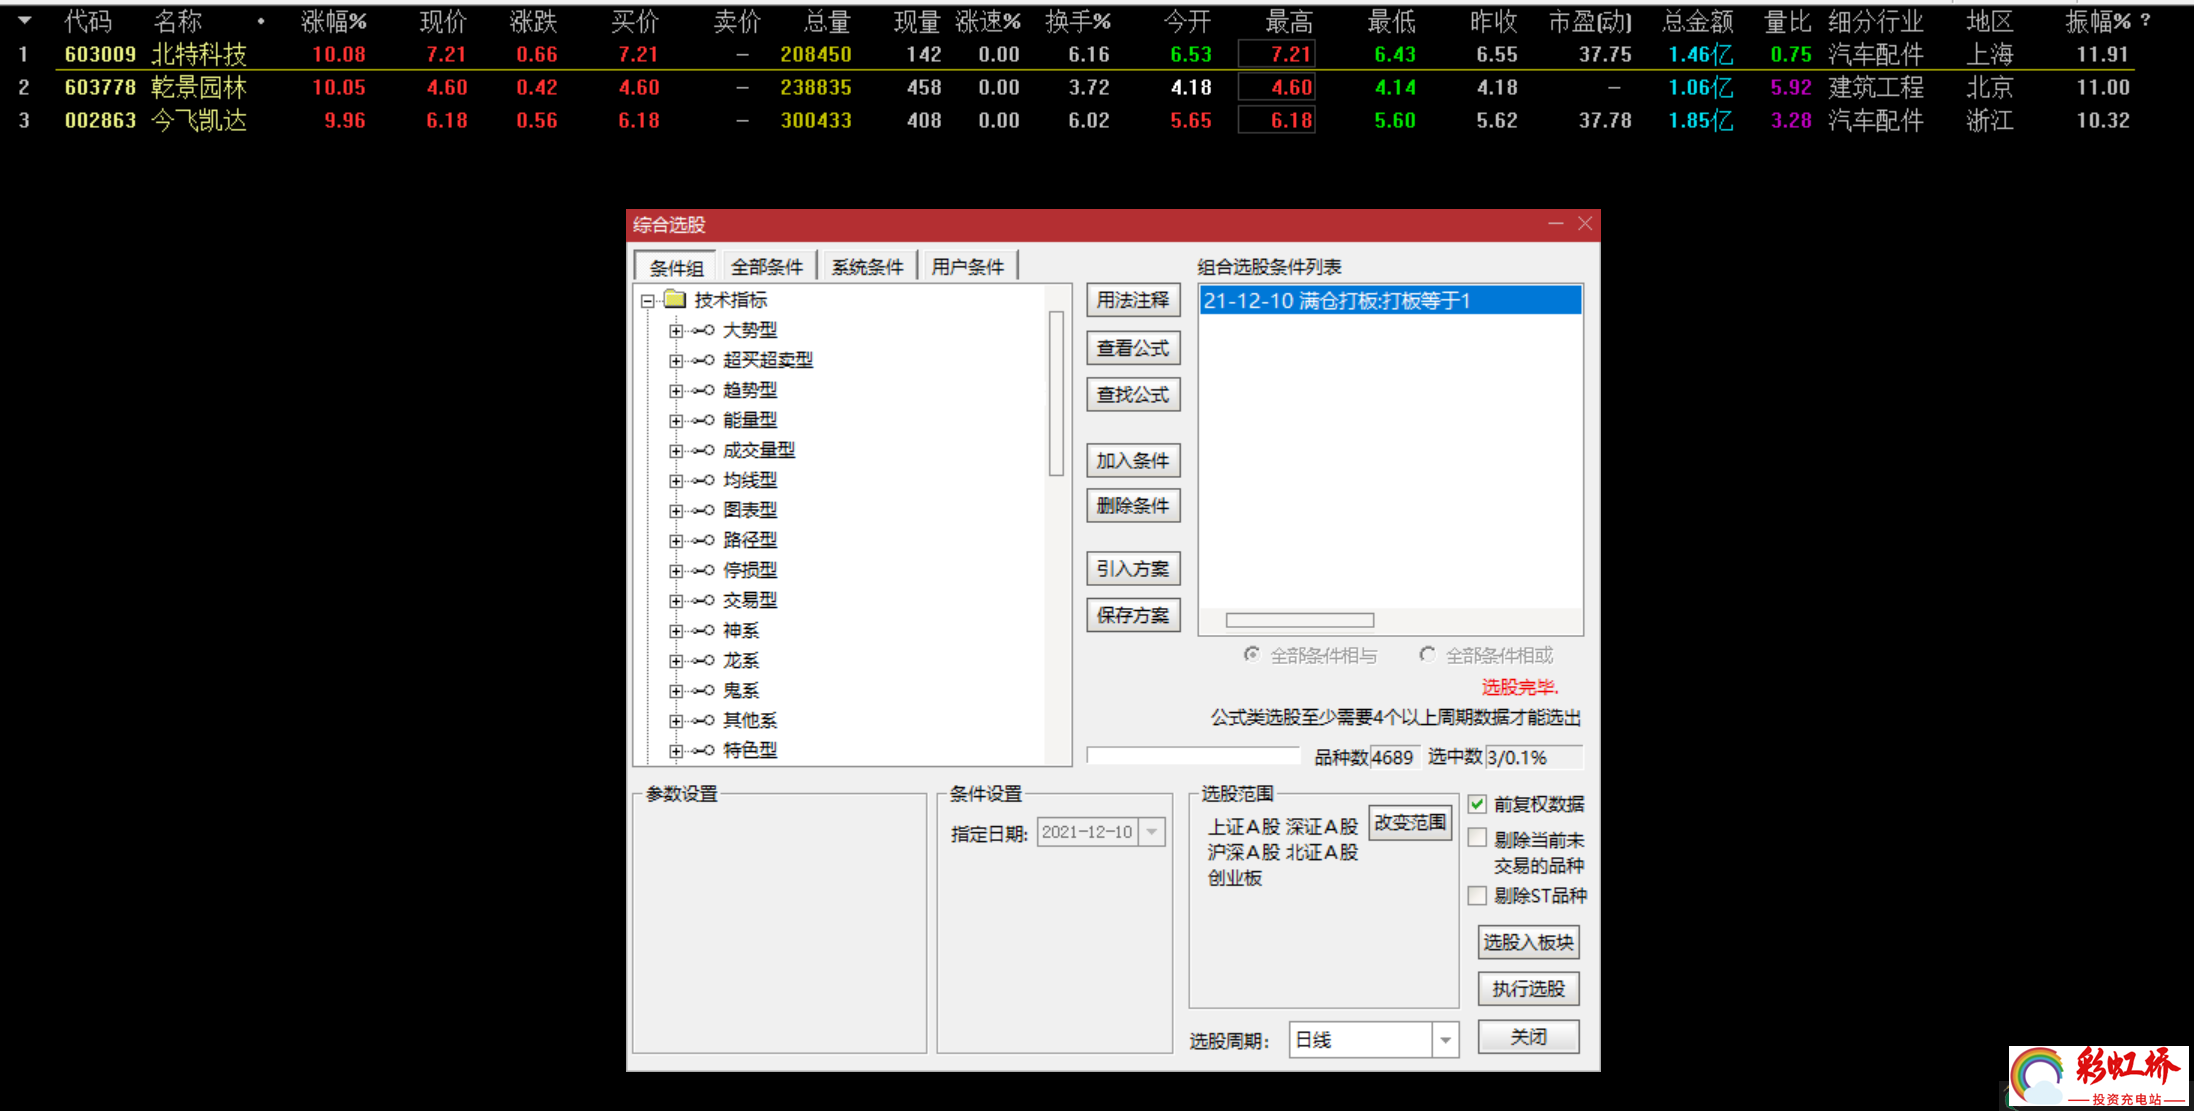Switch to the 用户条件 tab
Viewport: 2194px width, 1111px height.
[x=967, y=267]
